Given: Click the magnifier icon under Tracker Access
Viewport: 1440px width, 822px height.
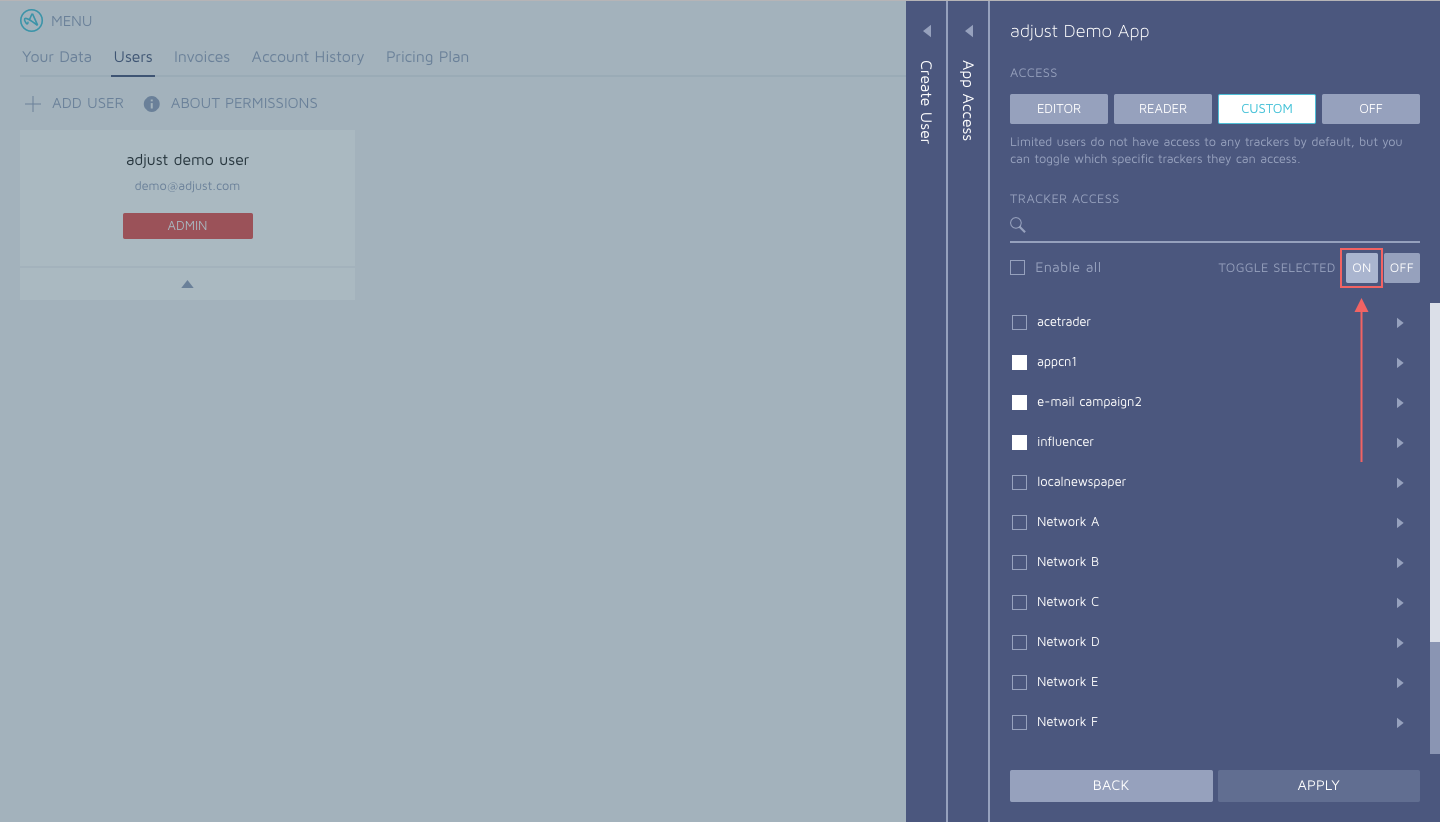Looking at the screenshot, I should point(1017,225).
